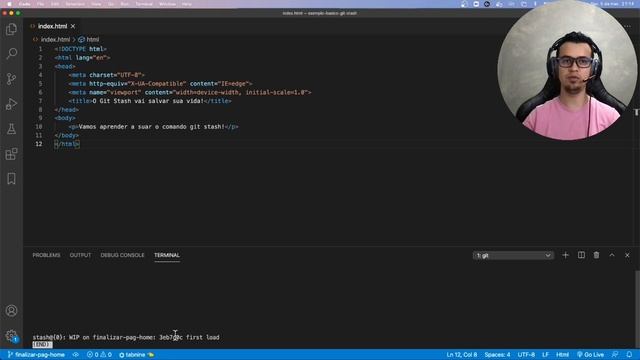The width and height of the screenshot is (640, 360).
Task: Click the errors count in status bar
Action: [x=99, y=354]
